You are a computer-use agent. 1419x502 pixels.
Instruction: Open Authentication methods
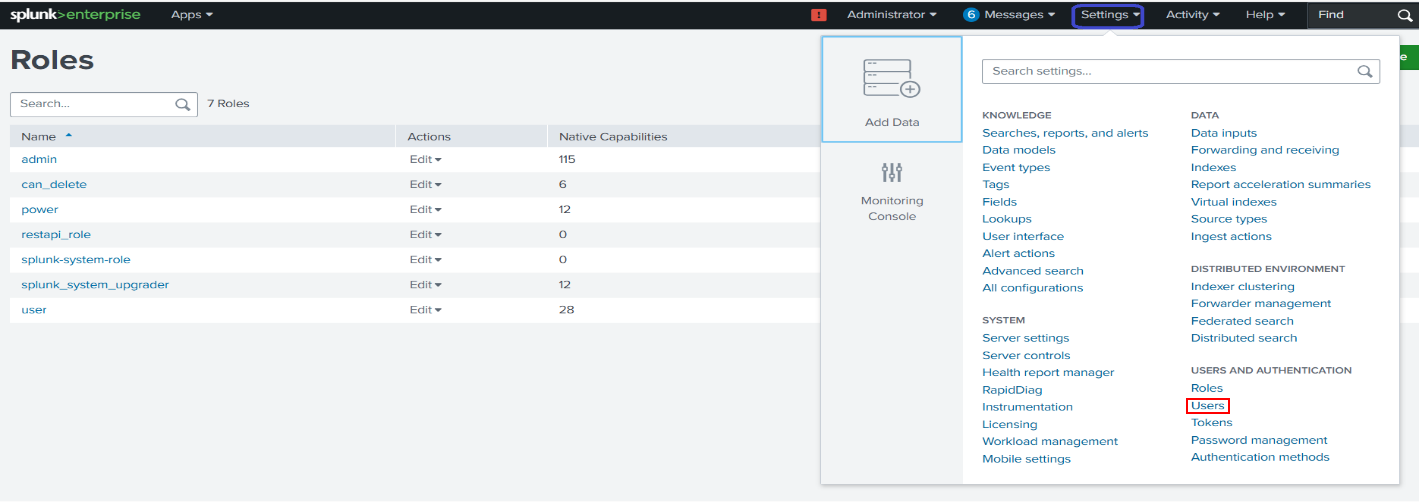1260,457
